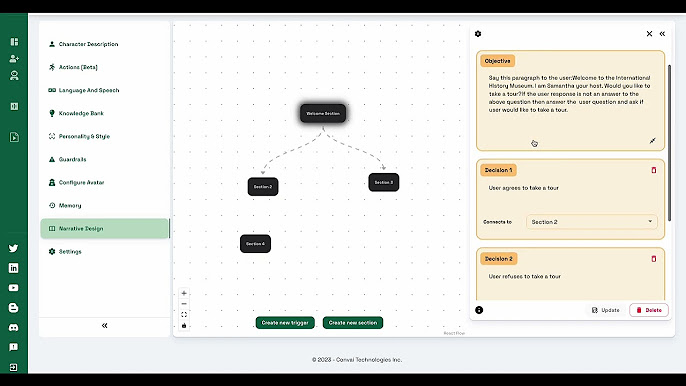Zoom out on the flow canvas
The height and width of the screenshot is (386, 686).
[x=184, y=304]
